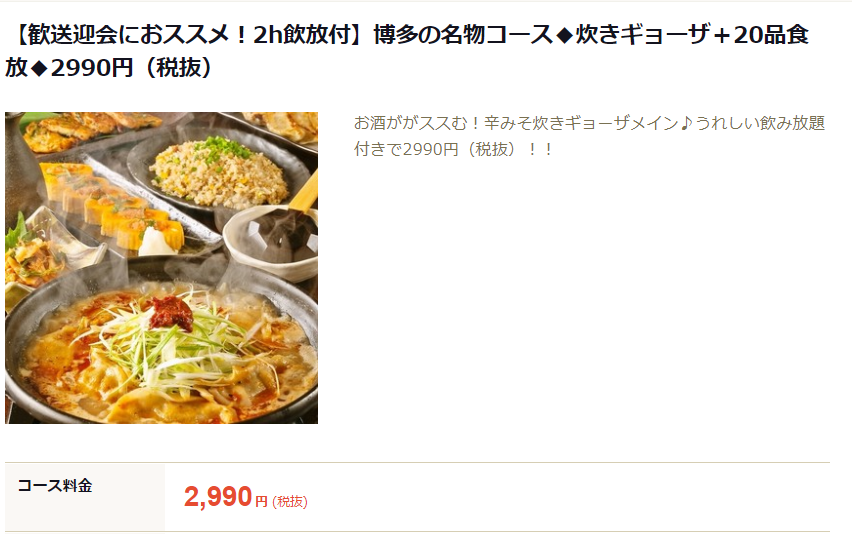Click 2990円（税抜）in the title's second line
Screen dimensions: 852x534
[131, 68]
